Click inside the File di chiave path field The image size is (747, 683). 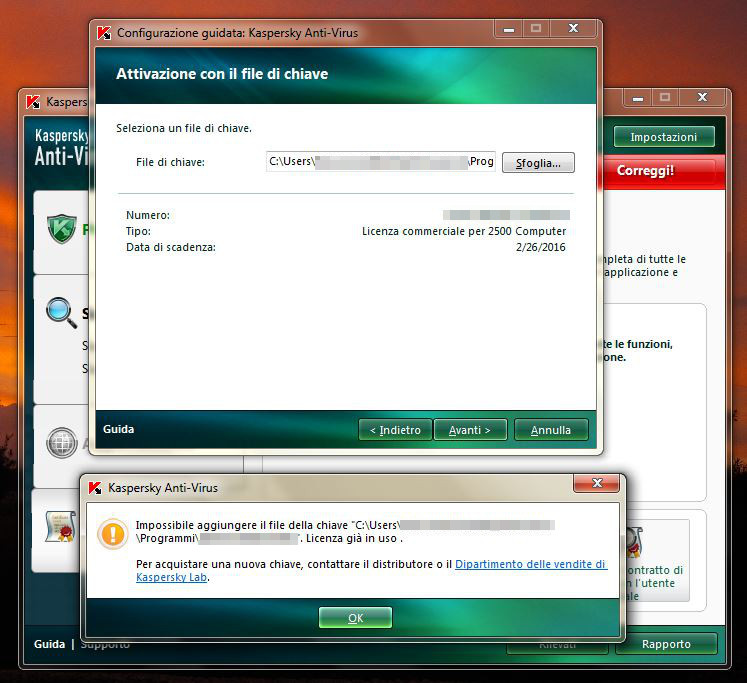[380, 162]
